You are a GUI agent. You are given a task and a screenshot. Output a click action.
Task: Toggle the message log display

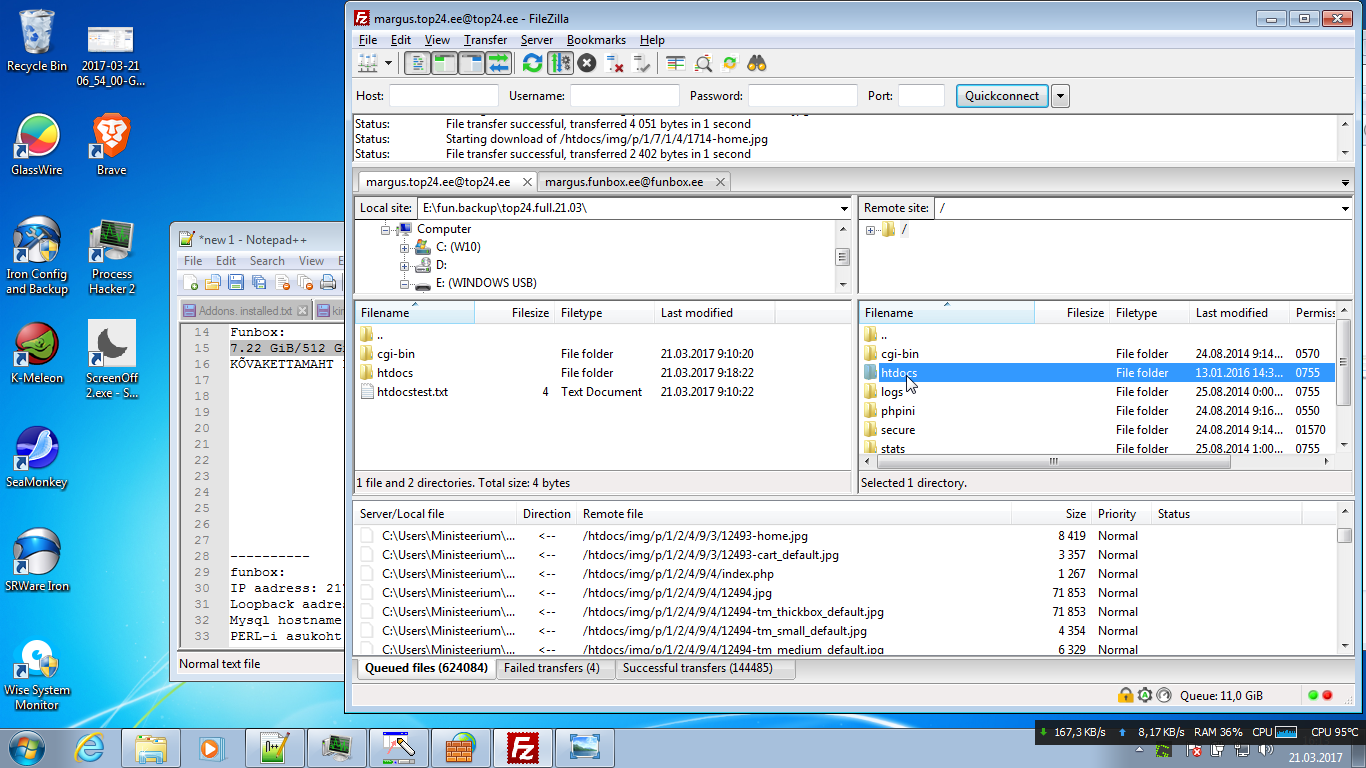tap(418, 64)
